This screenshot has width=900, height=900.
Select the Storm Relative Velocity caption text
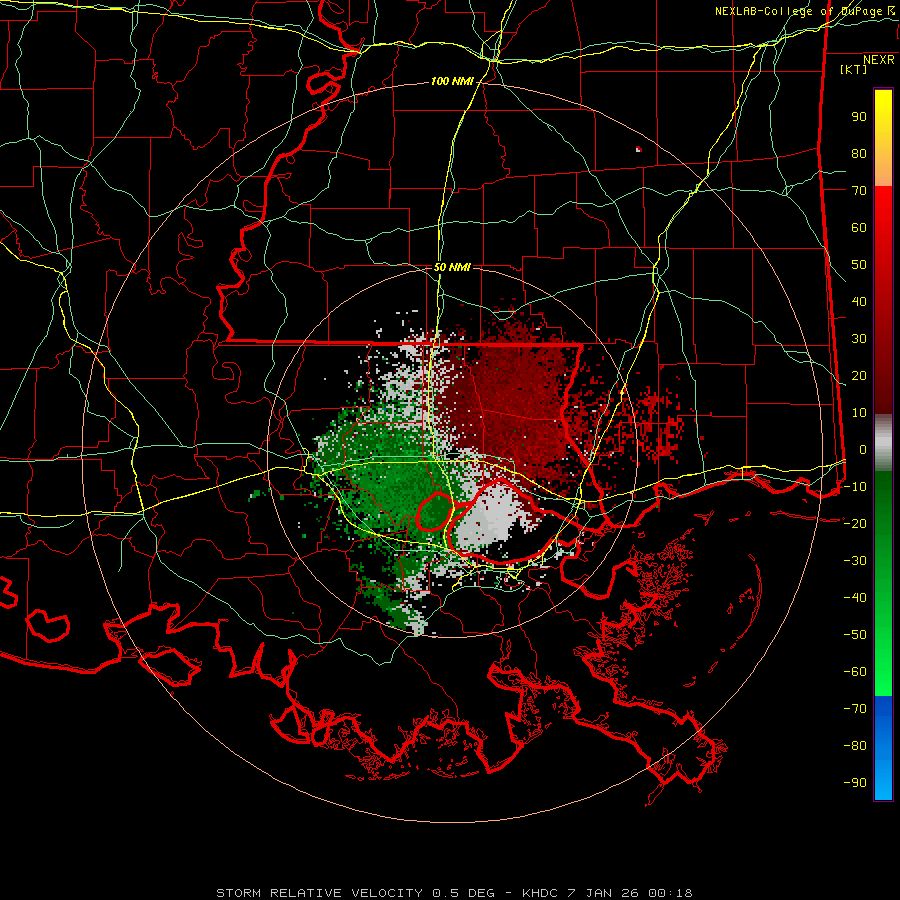(455, 893)
